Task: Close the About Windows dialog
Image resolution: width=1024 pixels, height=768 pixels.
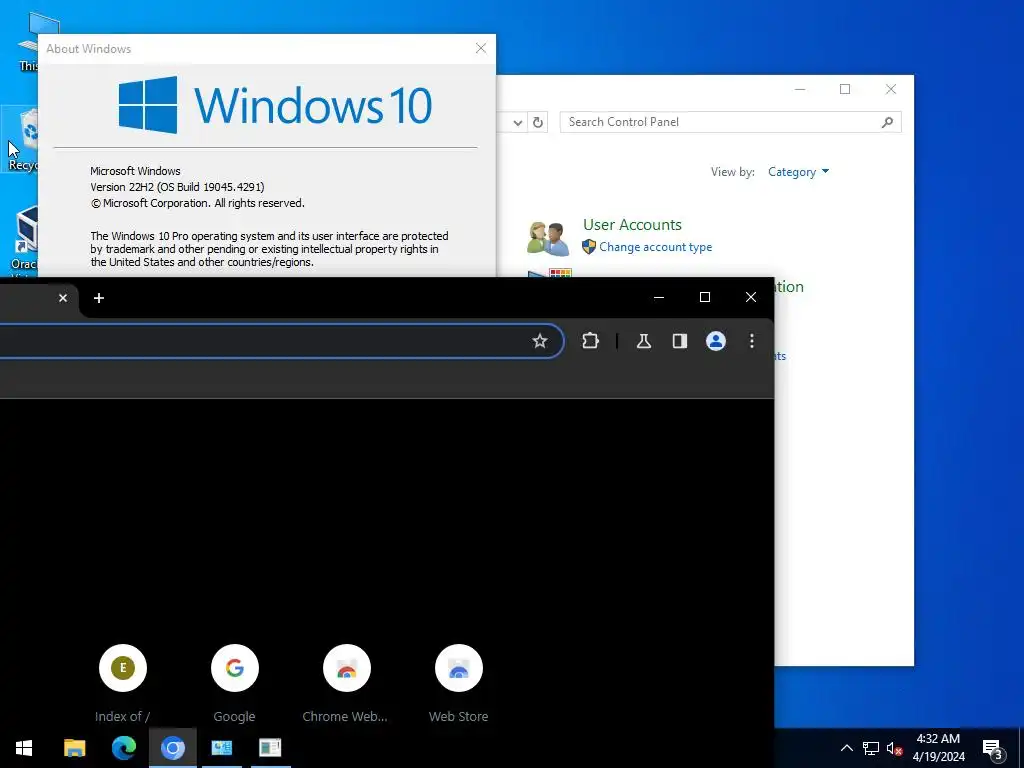Action: (481, 48)
